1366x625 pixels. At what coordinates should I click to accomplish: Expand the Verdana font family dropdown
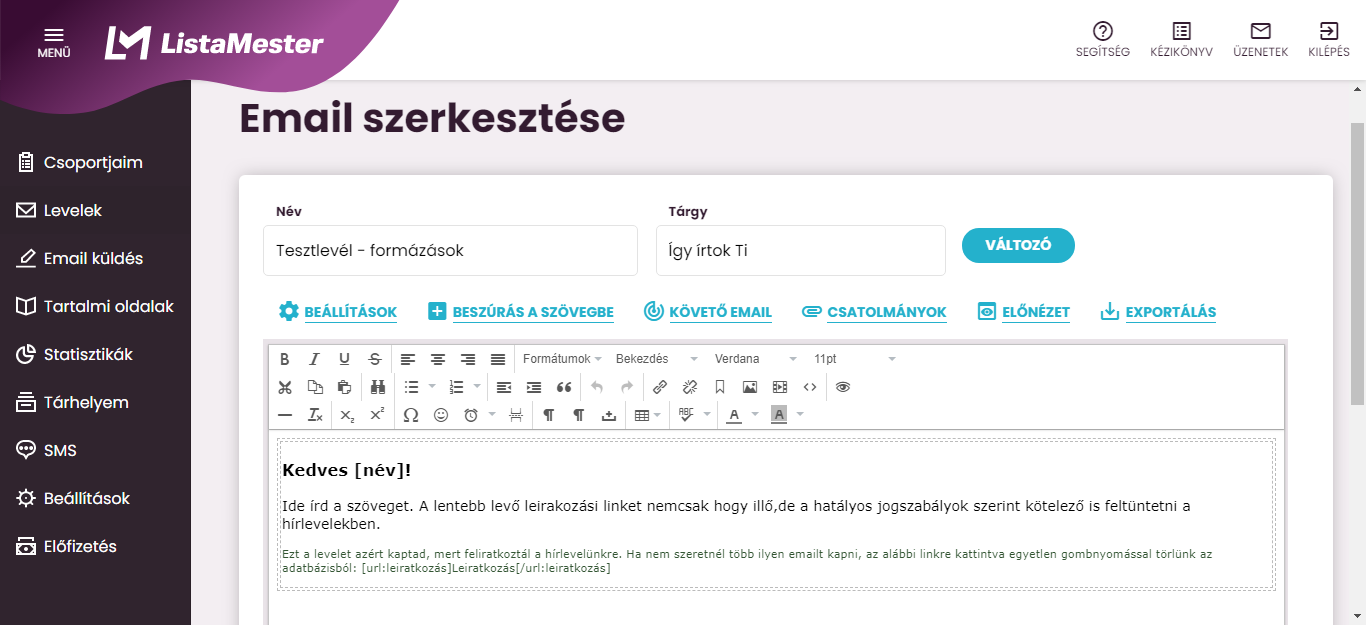pyautogui.click(x=755, y=359)
